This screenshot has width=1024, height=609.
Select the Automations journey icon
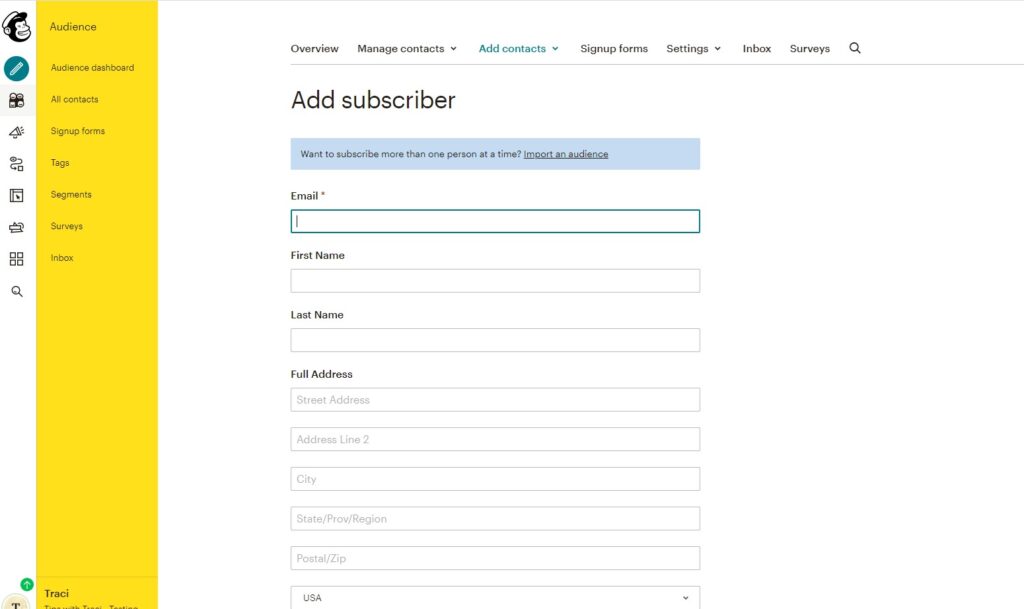16,163
